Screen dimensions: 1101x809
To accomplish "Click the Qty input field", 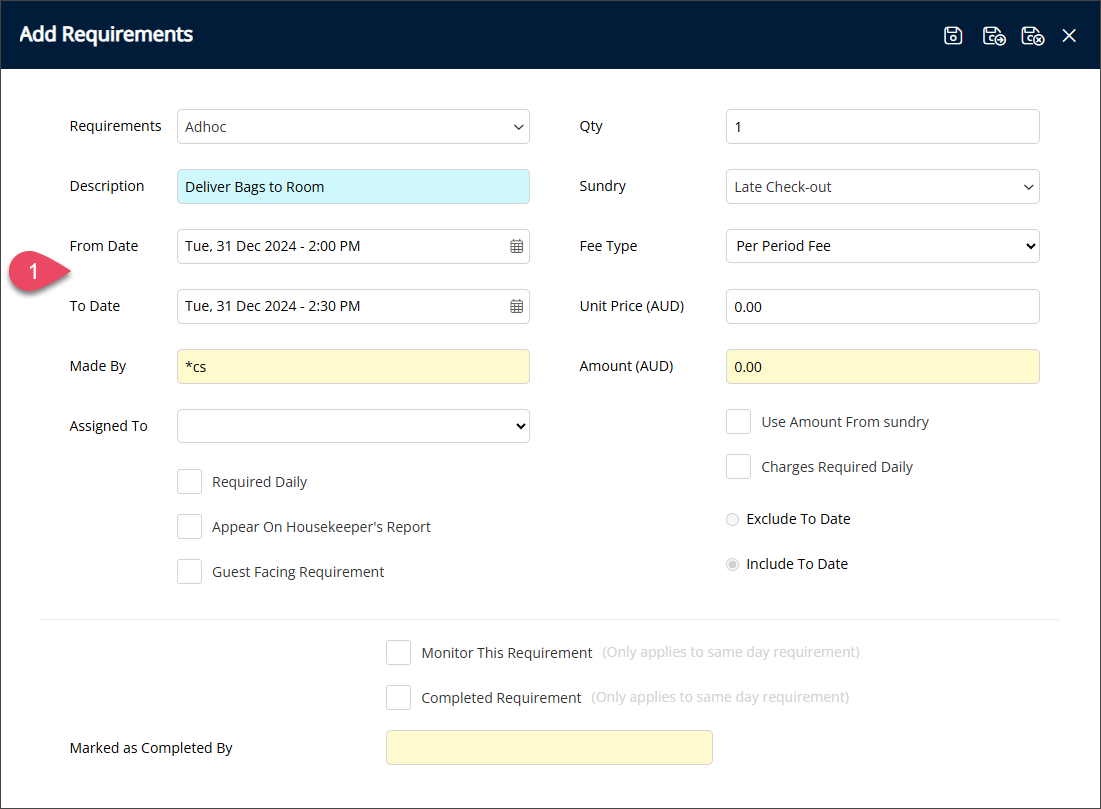I will pyautogui.click(x=883, y=127).
